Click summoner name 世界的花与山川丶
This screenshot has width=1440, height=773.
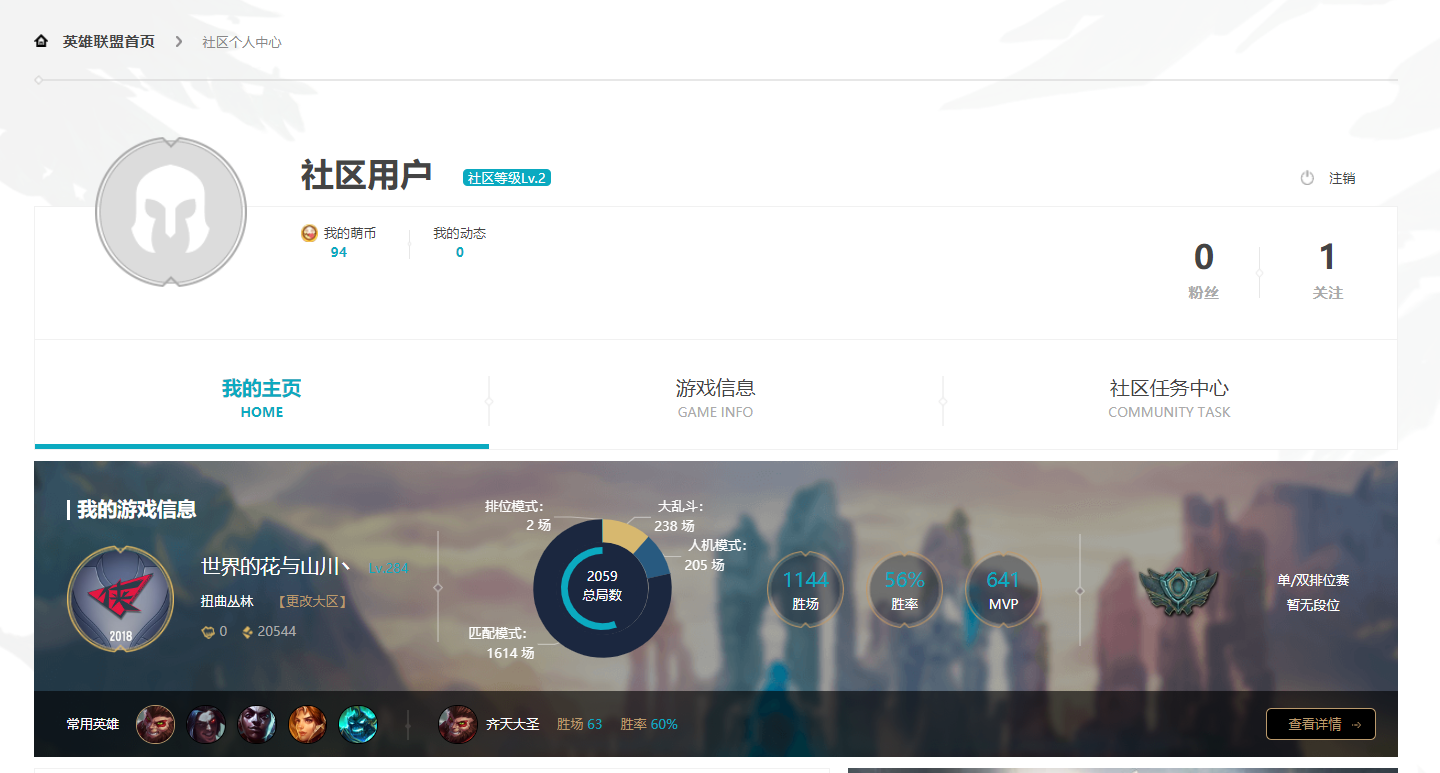coord(276,567)
